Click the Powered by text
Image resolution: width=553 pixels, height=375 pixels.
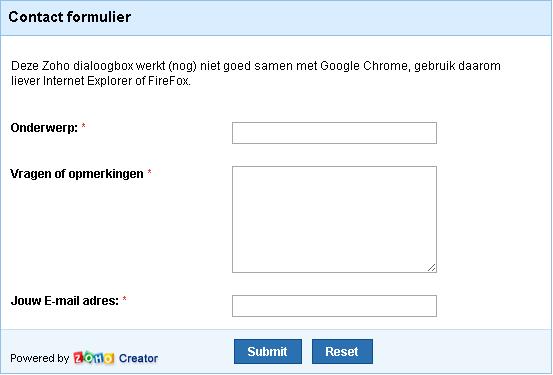tap(40, 358)
